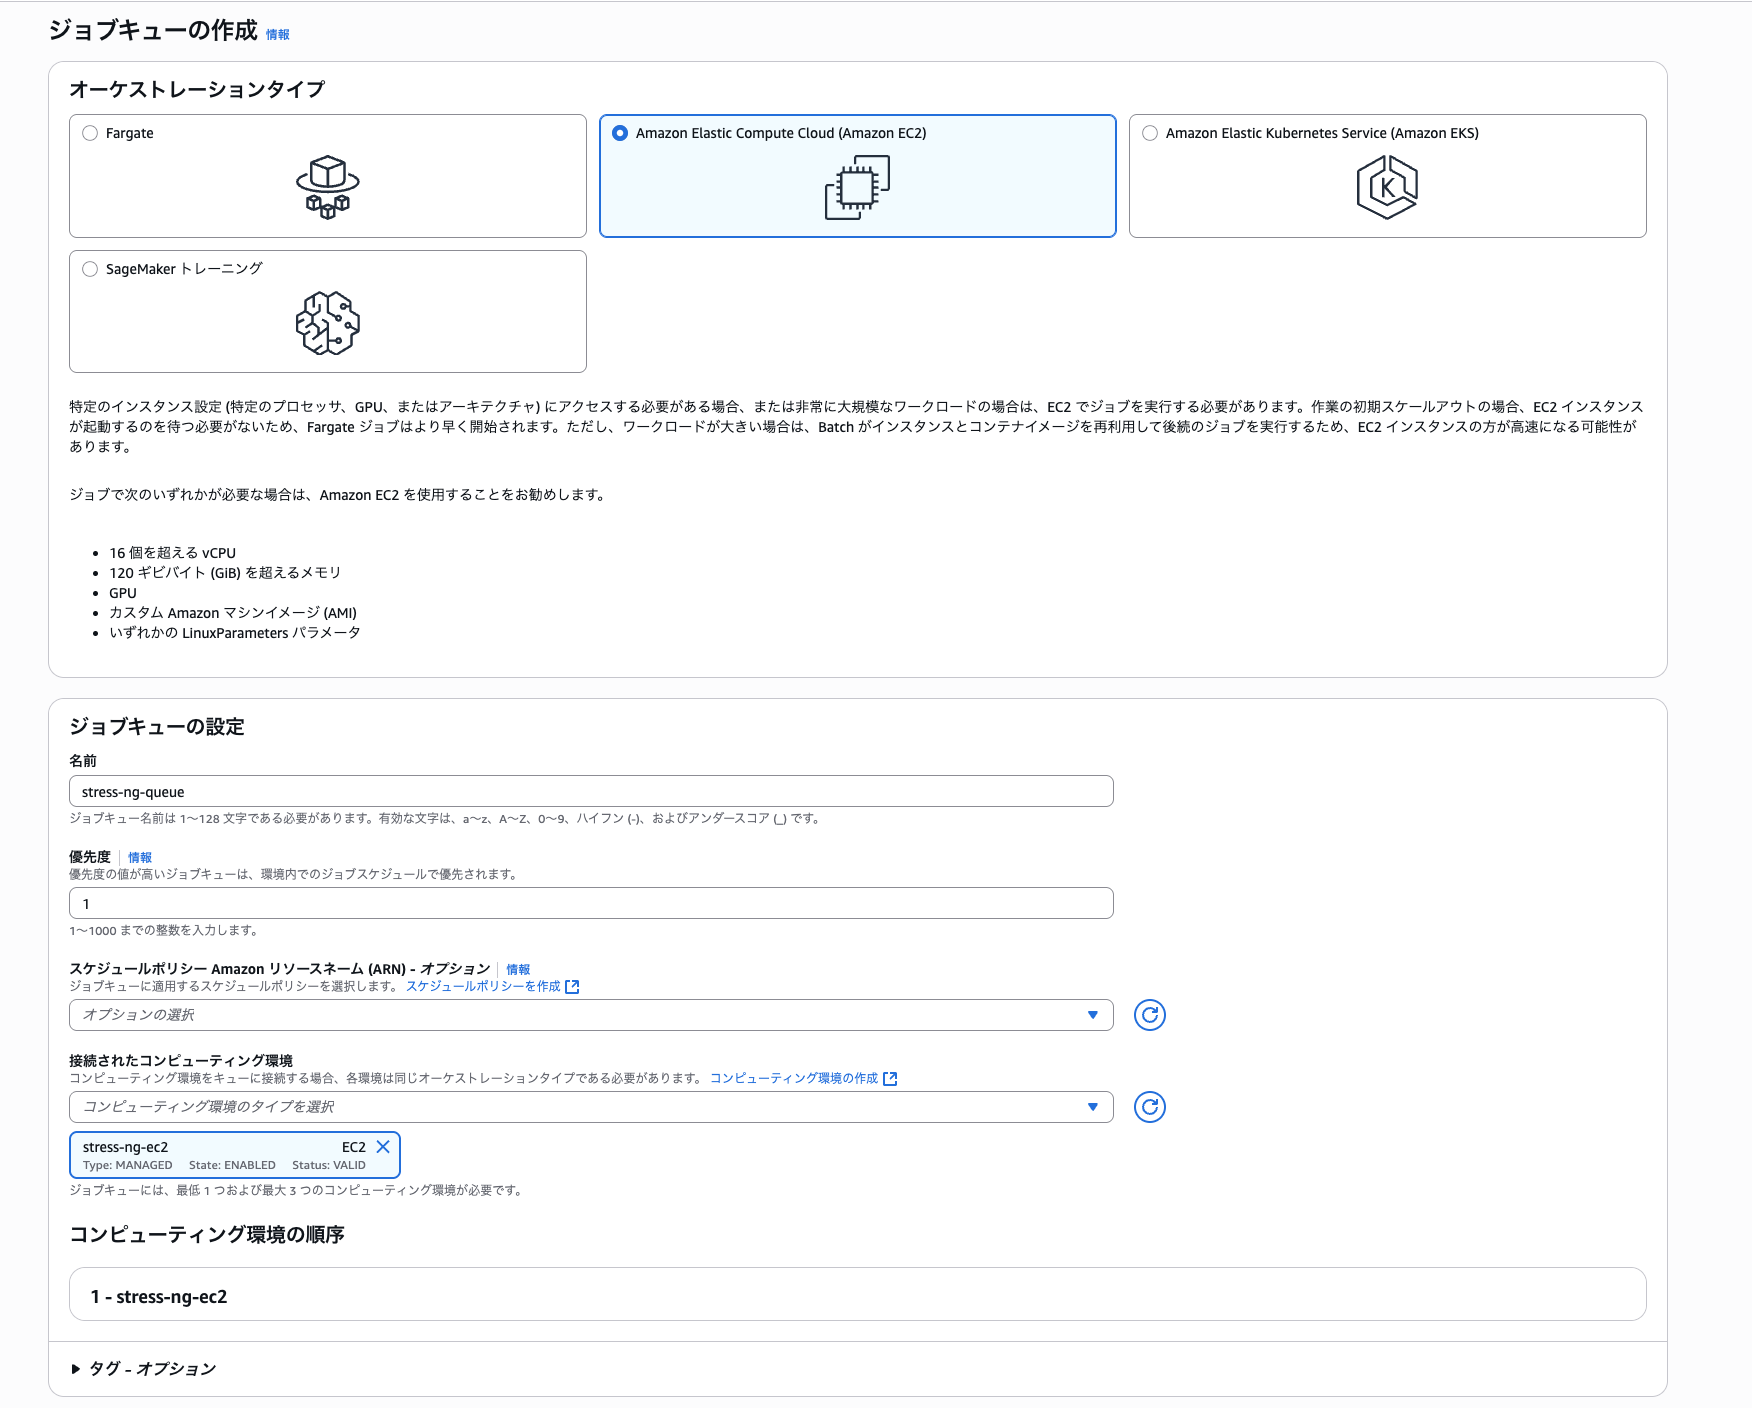Refresh the computing environment list
1752x1408 pixels.
(x=1150, y=1107)
